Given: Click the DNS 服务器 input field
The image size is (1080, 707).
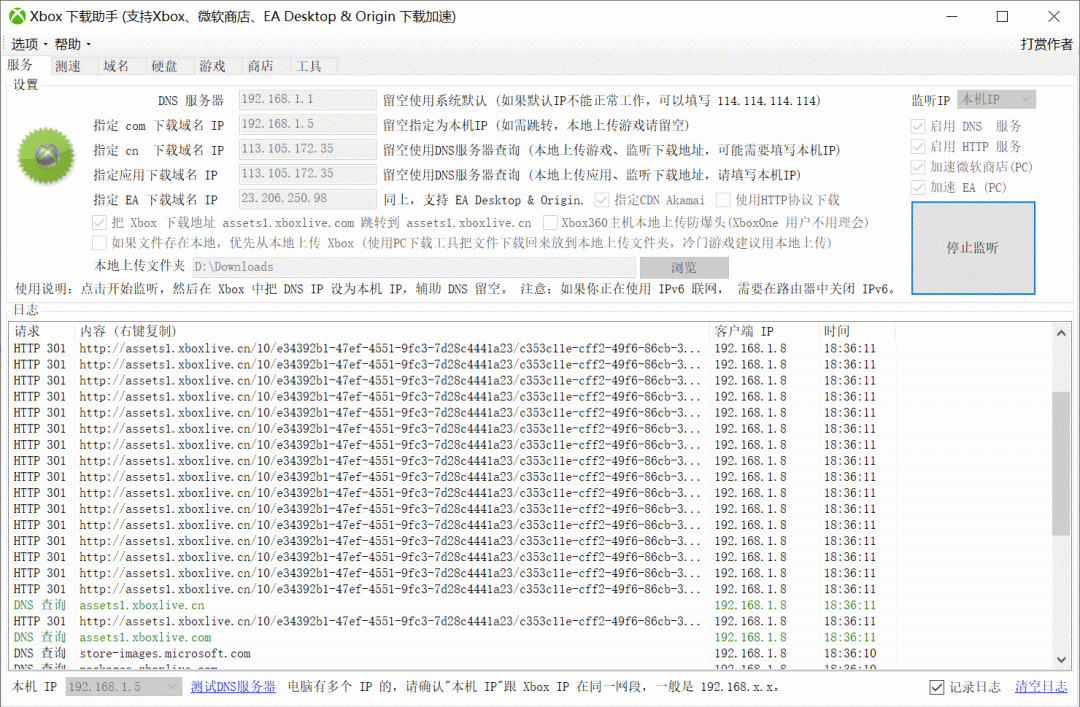Looking at the screenshot, I should [x=307, y=100].
